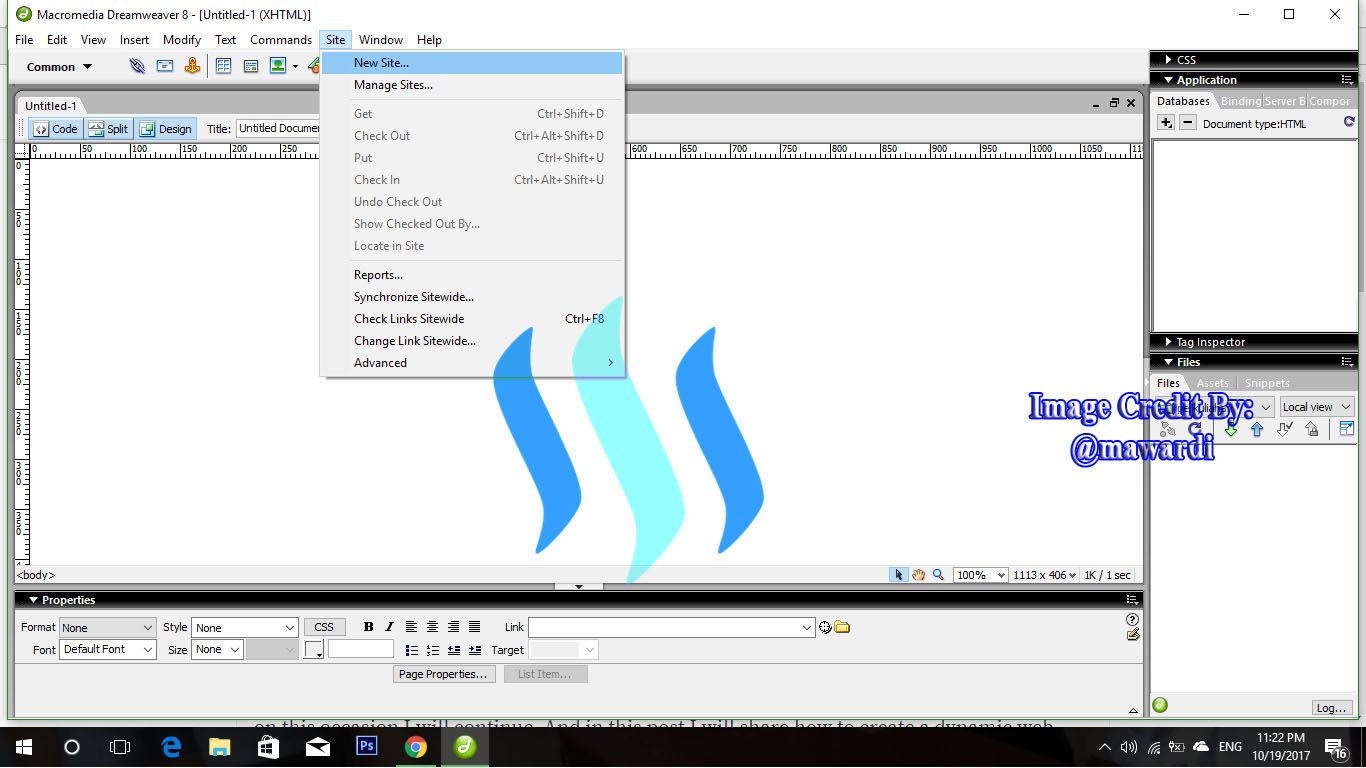Click the Point to File target icon
Image resolution: width=1366 pixels, height=768 pixels.
[825, 628]
